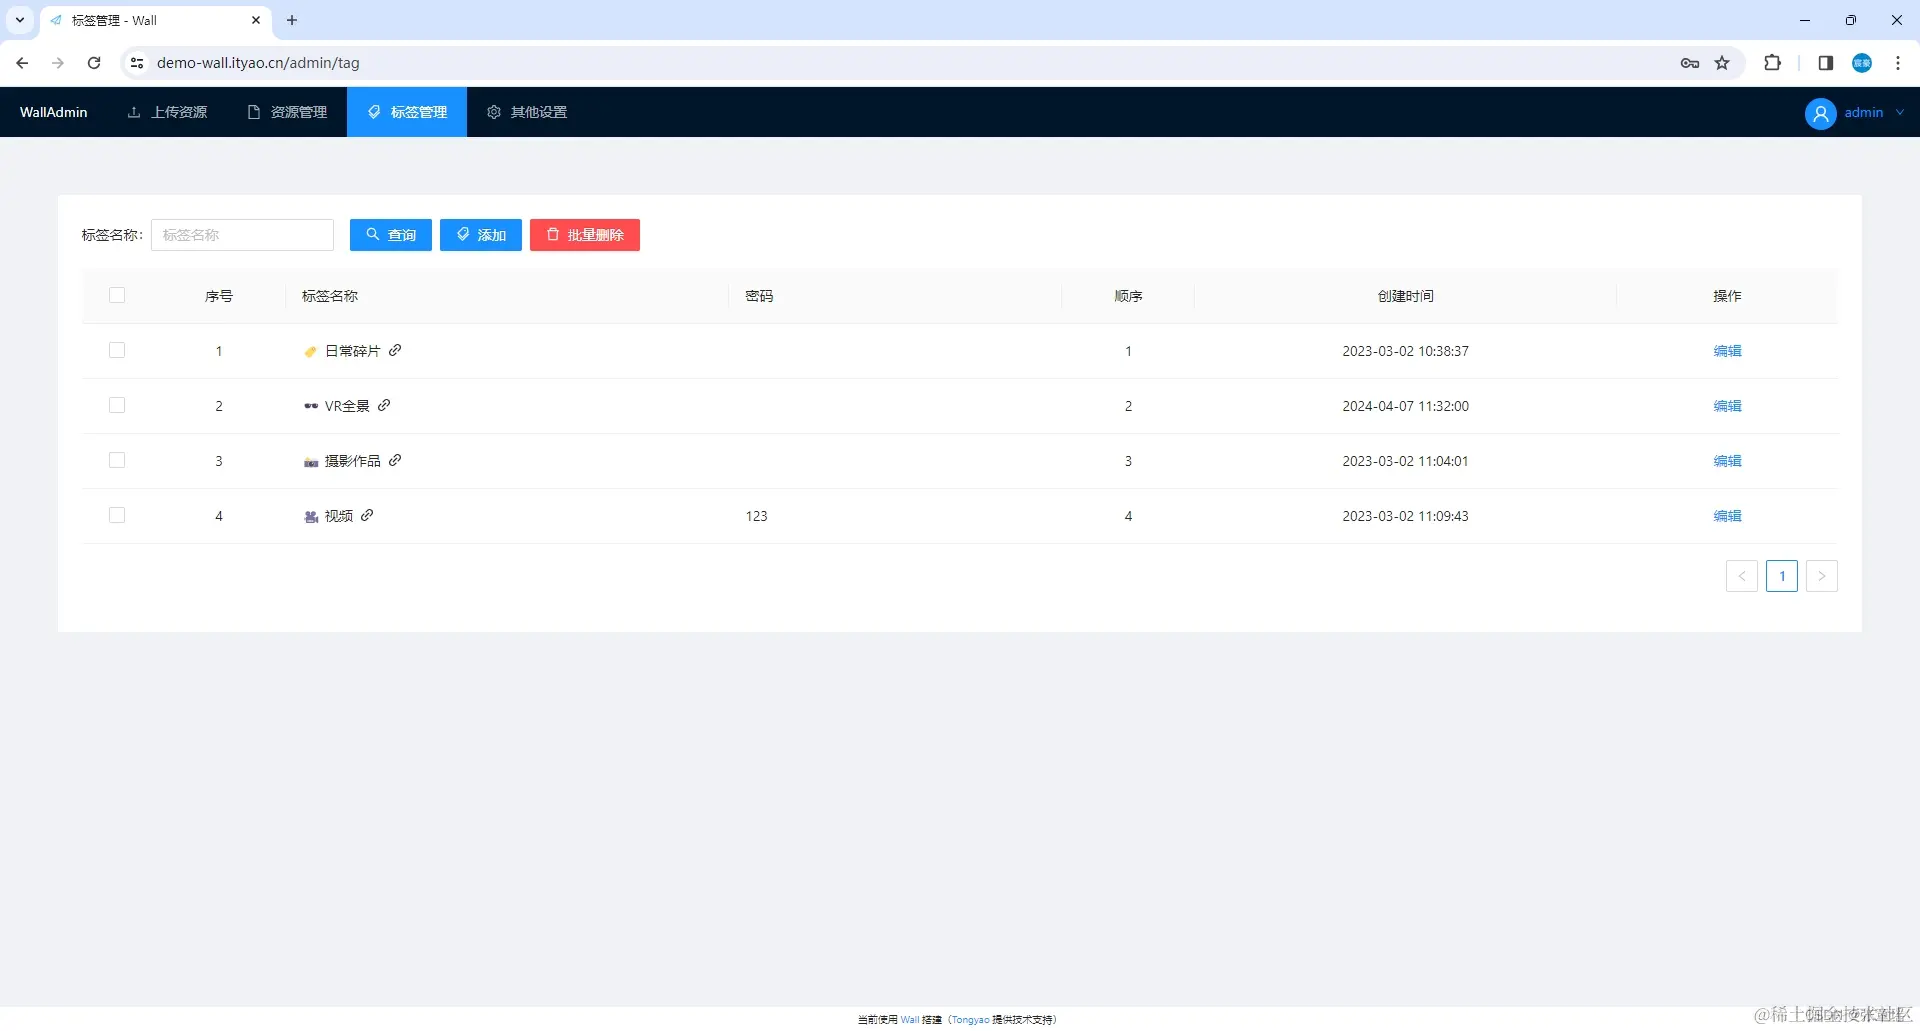The width and height of the screenshot is (1920, 1031).
Task: Open the Tongyao link in footer
Action: 969,1020
